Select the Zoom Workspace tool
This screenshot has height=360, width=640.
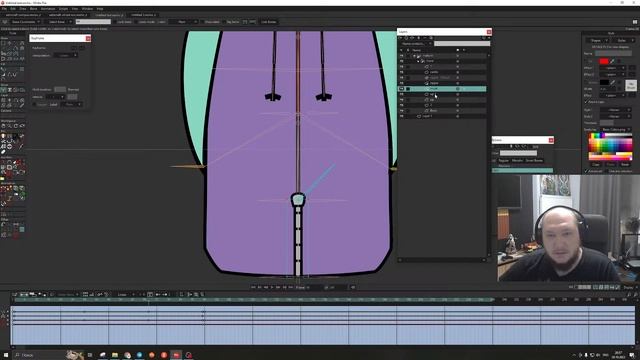pos(9,126)
